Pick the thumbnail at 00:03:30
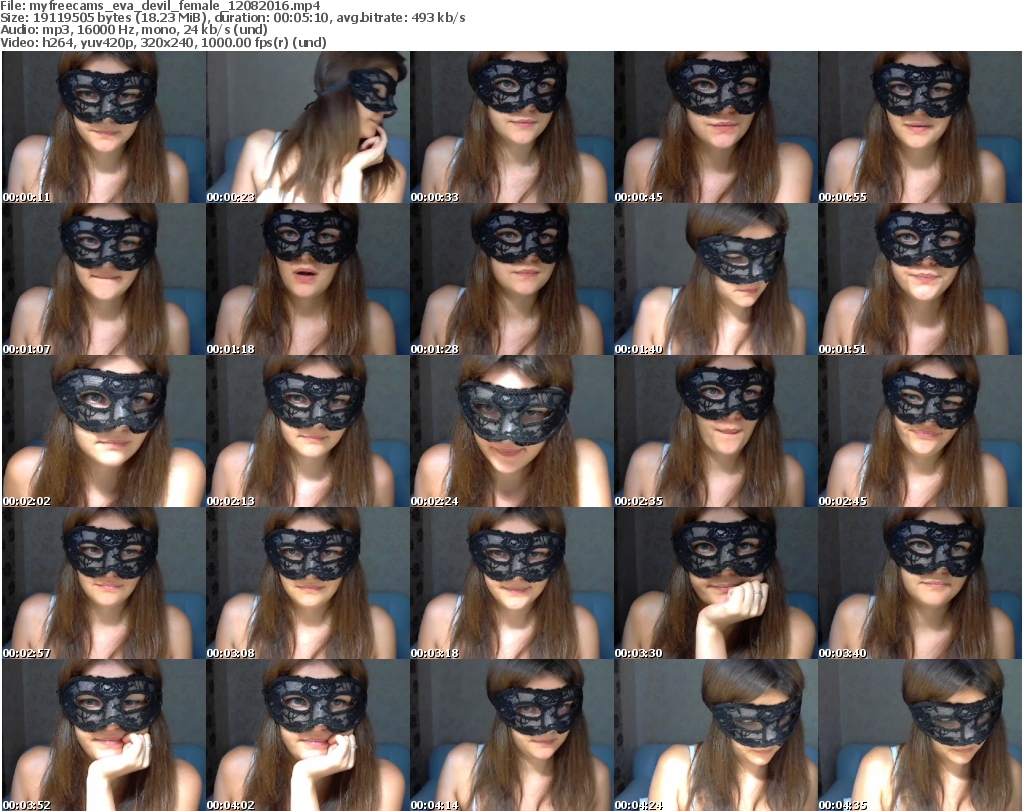 click(716, 583)
